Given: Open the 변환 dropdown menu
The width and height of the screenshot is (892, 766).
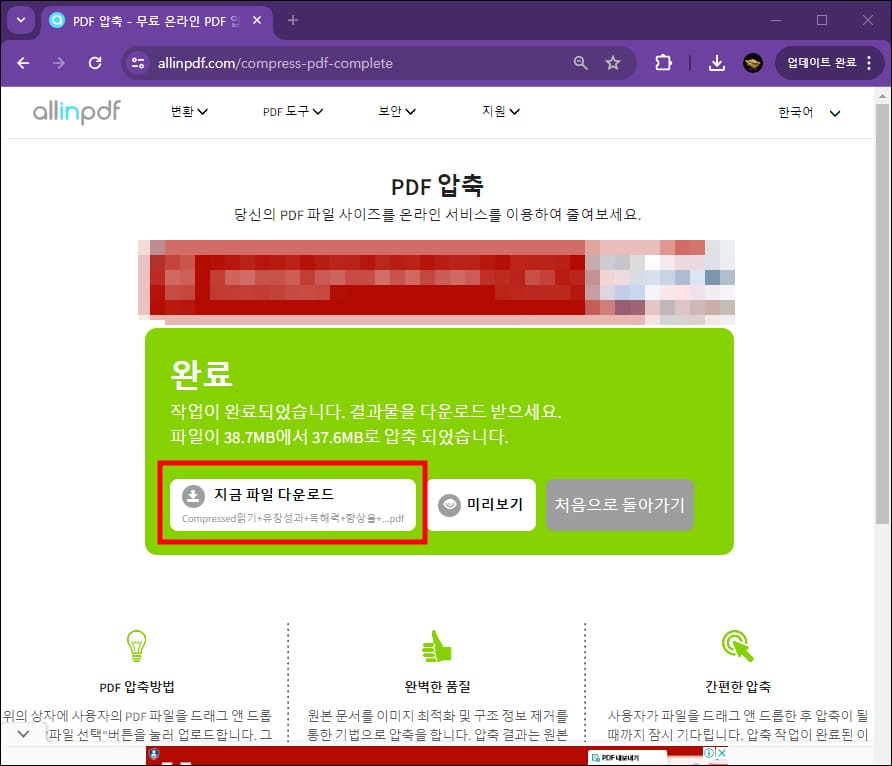Looking at the screenshot, I should [188, 112].
